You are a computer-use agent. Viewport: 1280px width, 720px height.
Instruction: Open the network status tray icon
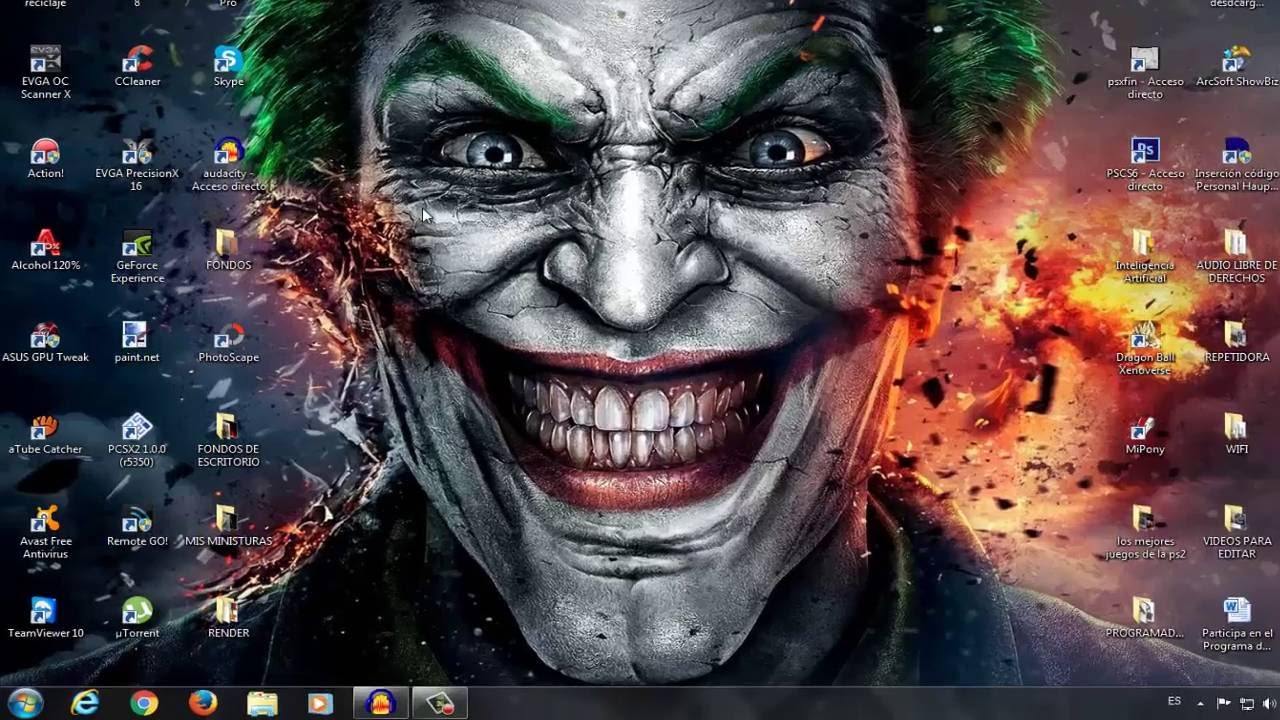point(1246,704)
